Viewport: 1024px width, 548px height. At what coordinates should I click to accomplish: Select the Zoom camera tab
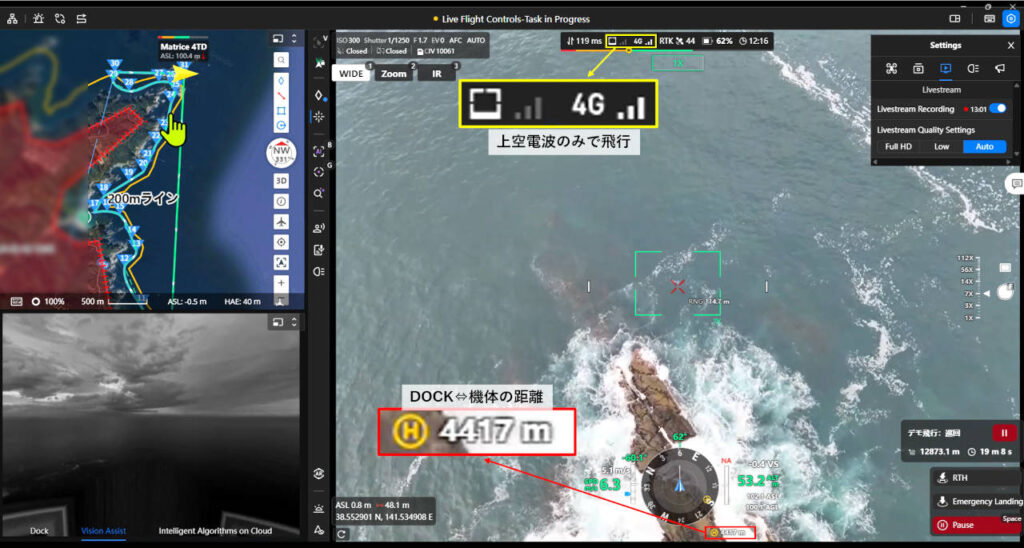pyautogui.click(x=394, y=74)
